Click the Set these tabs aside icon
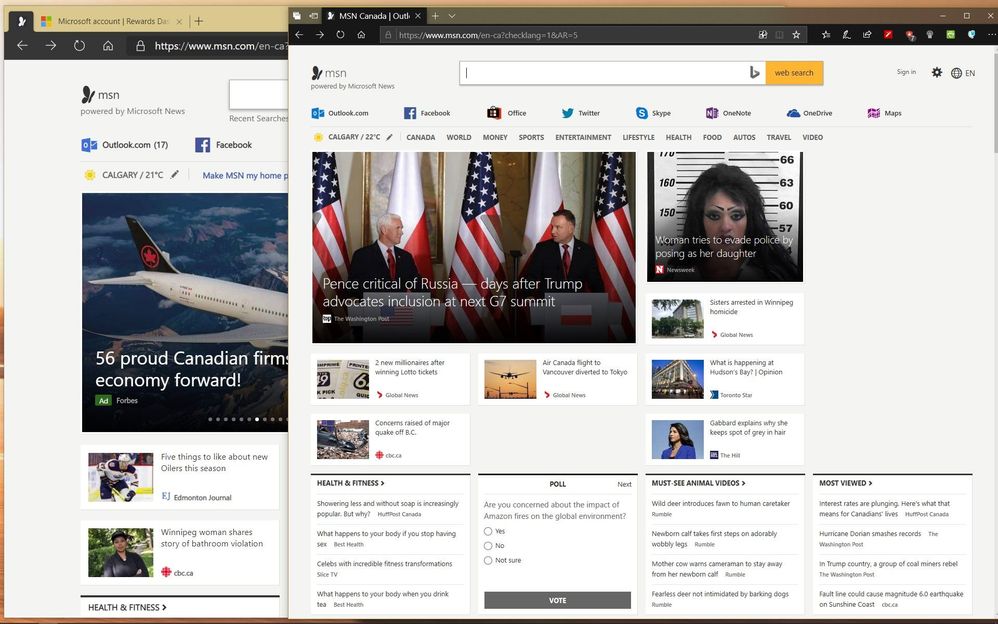The image size is (998, 624). pos(313,16)
